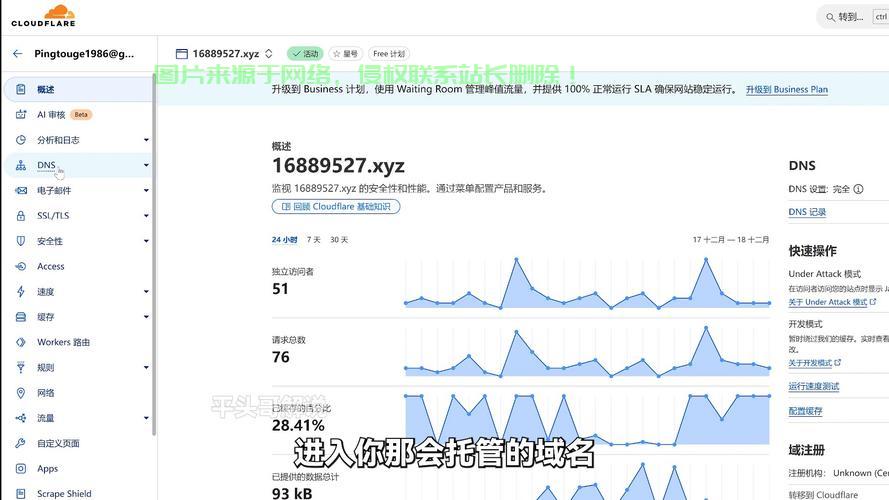889x500 pixels.
Task: Click the back arrow beside the account name
Action: pyautogui.click(x=17, y=54)
